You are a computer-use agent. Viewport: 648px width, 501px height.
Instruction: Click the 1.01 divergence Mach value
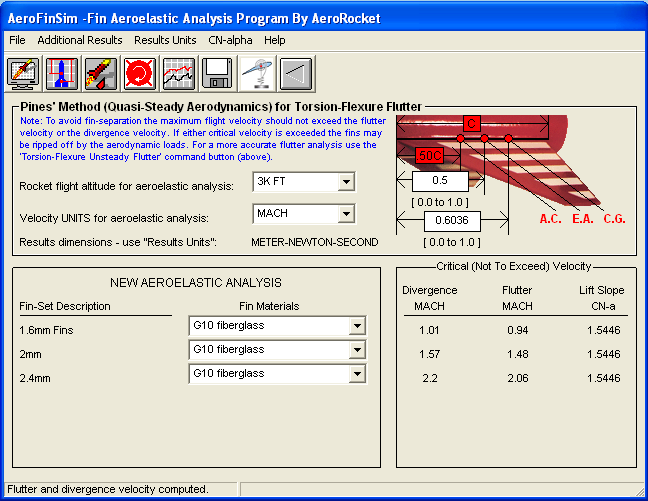[429, 330]
